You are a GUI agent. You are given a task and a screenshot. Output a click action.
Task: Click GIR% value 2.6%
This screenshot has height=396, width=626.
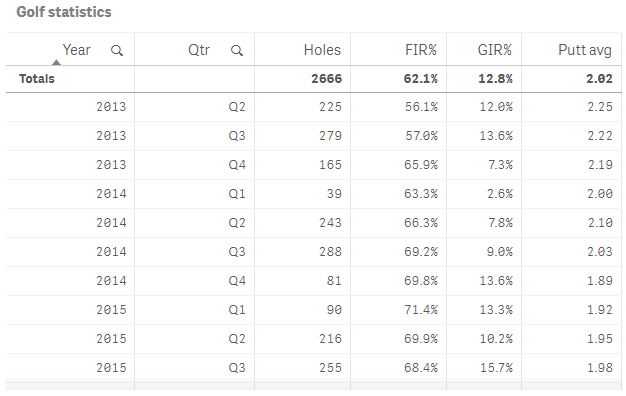click(500, 194)
